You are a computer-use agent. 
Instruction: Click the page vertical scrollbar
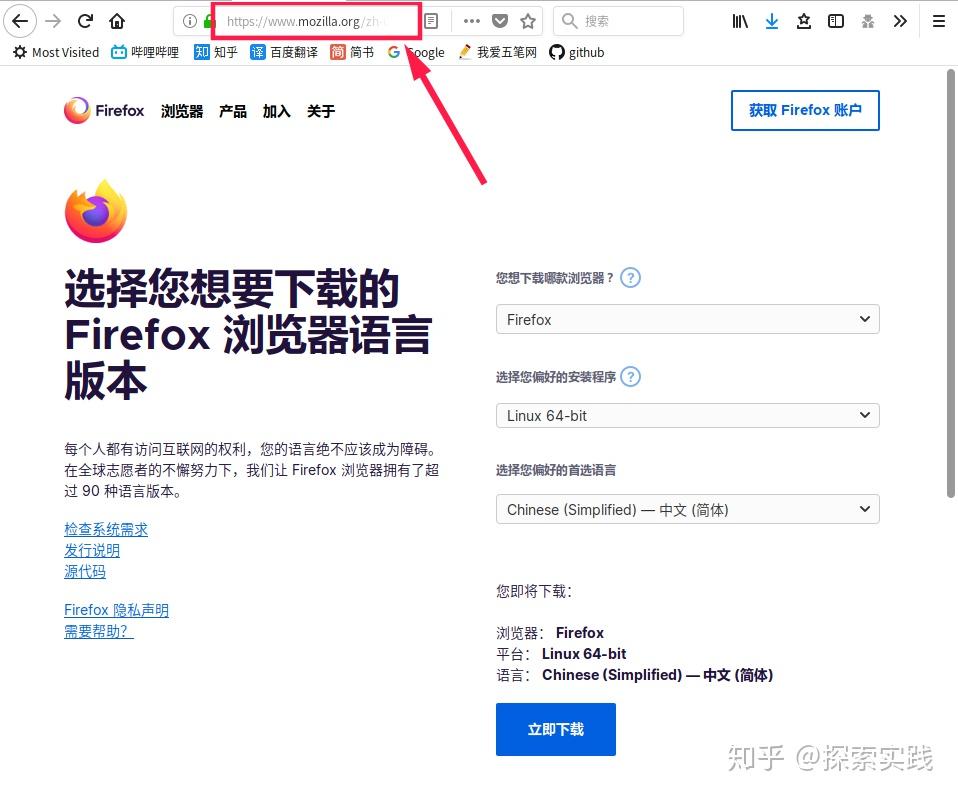tap(951, 283)
